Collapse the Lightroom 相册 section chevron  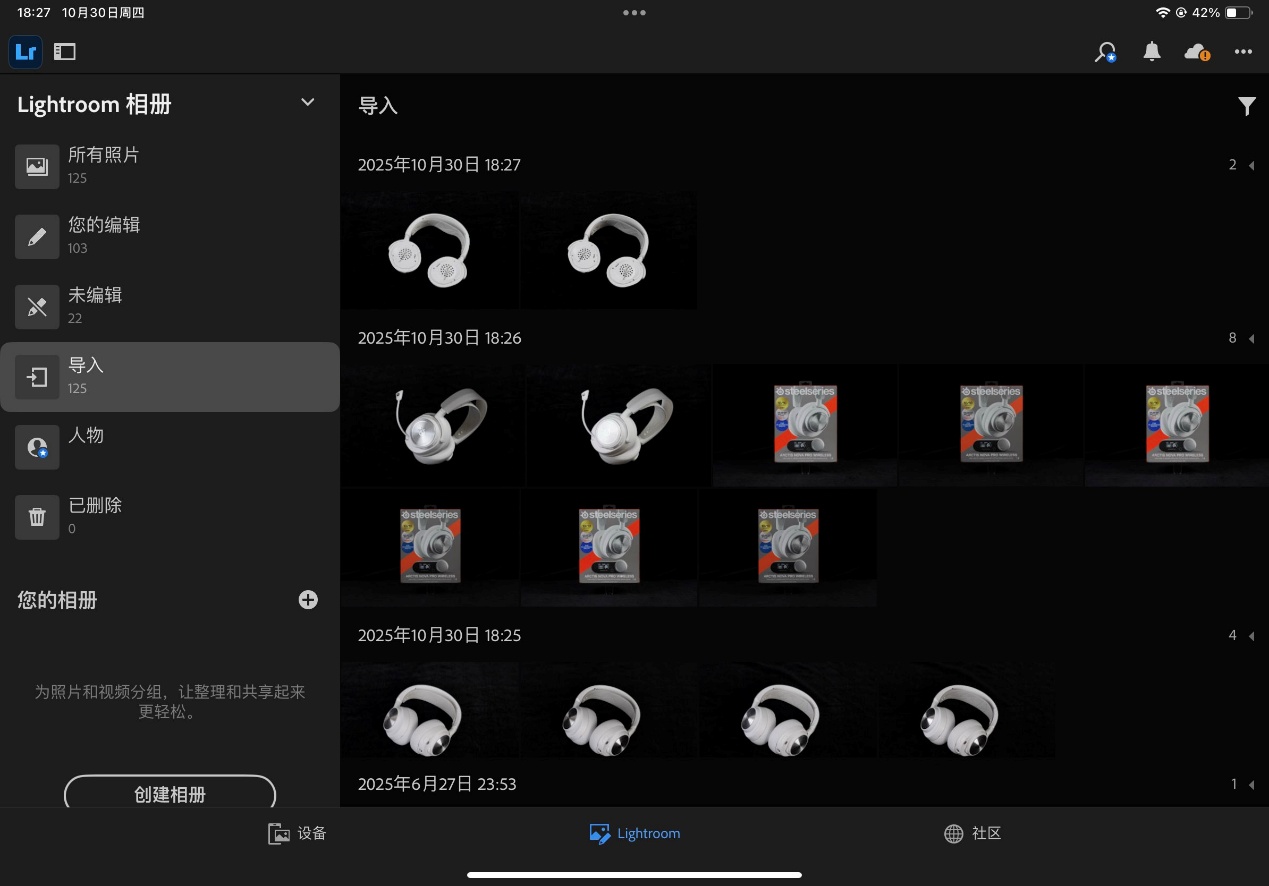coord(308,102)
